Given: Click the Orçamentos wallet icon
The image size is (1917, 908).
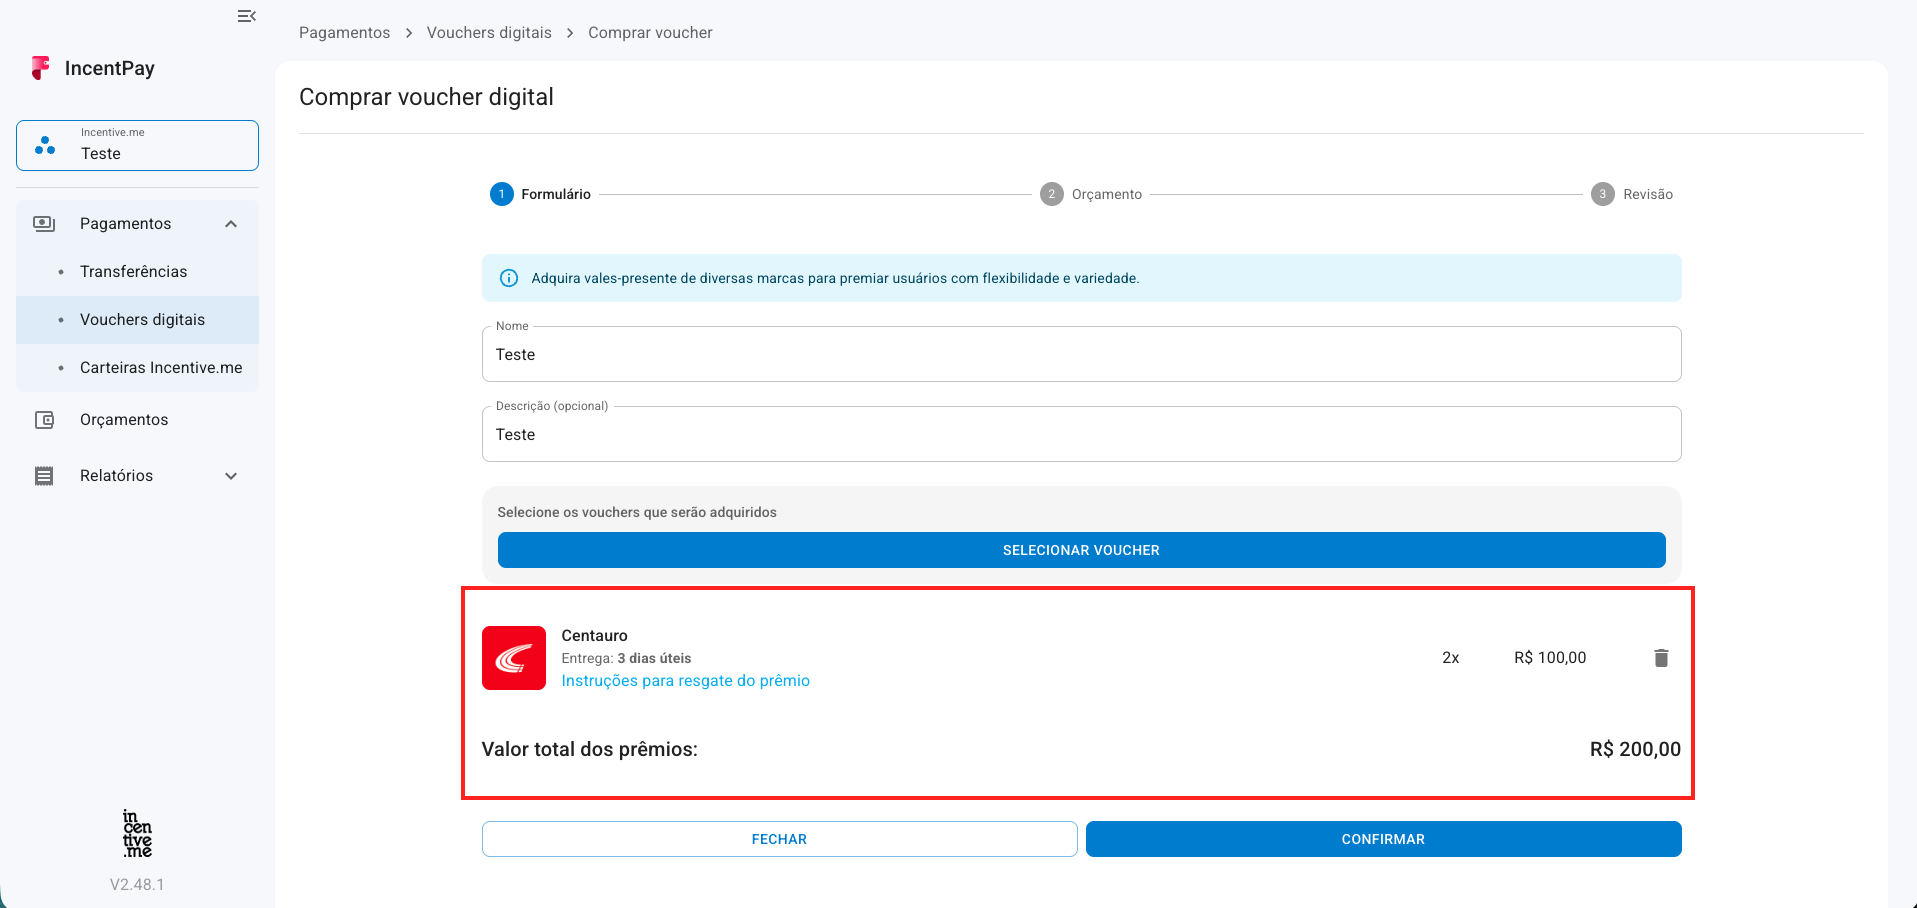Looking at the screenshot, I should click(44, 420).
